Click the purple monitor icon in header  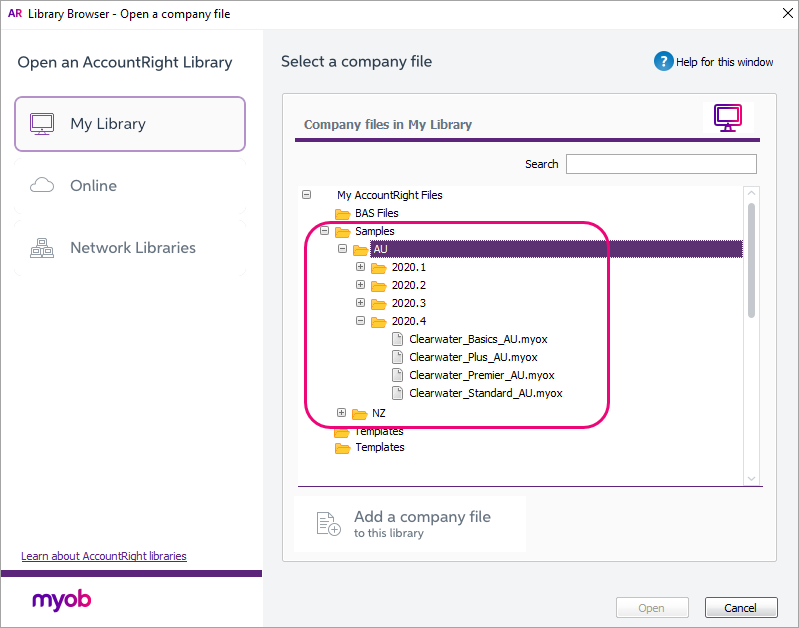point(728,118)
